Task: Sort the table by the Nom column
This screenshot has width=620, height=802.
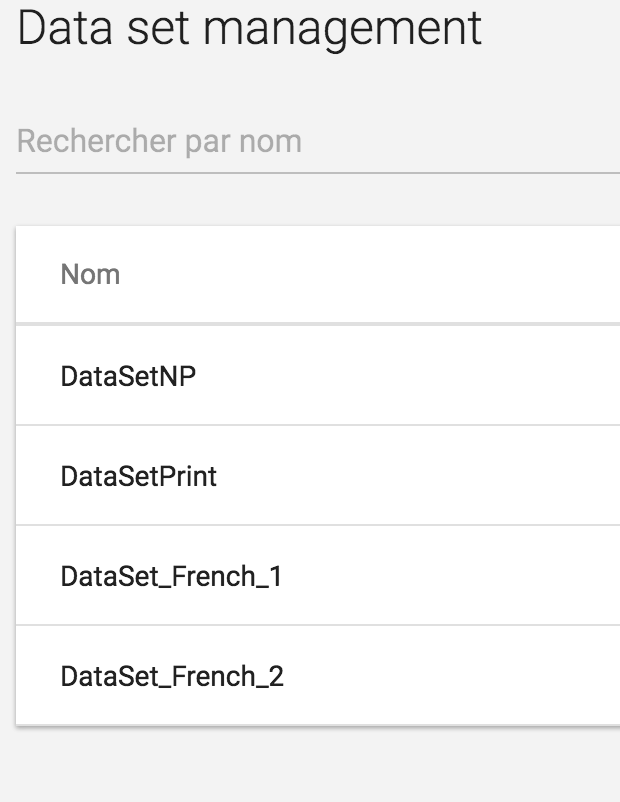Action: pos(90,274)
